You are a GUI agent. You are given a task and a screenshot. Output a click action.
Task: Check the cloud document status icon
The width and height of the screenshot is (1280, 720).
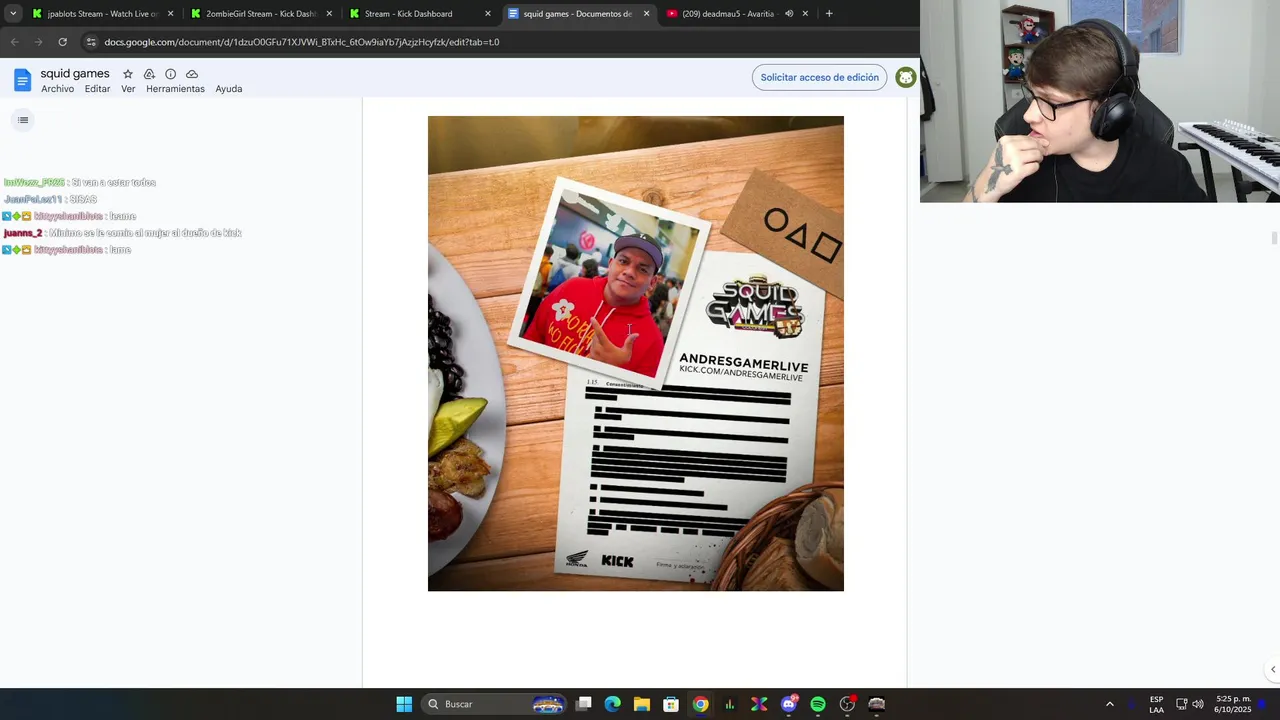tap(192, 74)
